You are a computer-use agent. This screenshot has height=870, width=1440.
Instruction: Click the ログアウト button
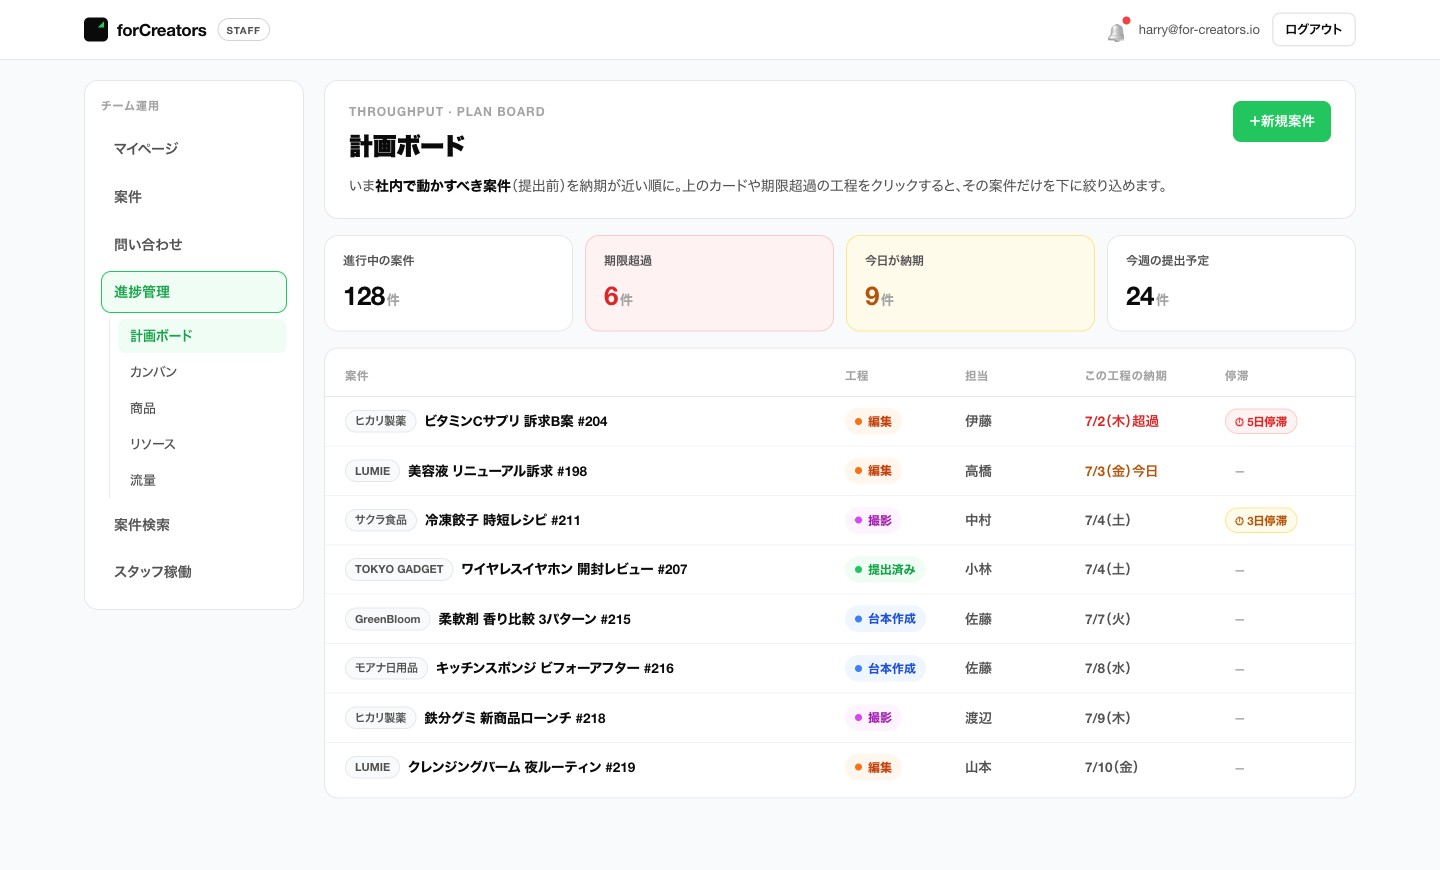[1313, 30]
